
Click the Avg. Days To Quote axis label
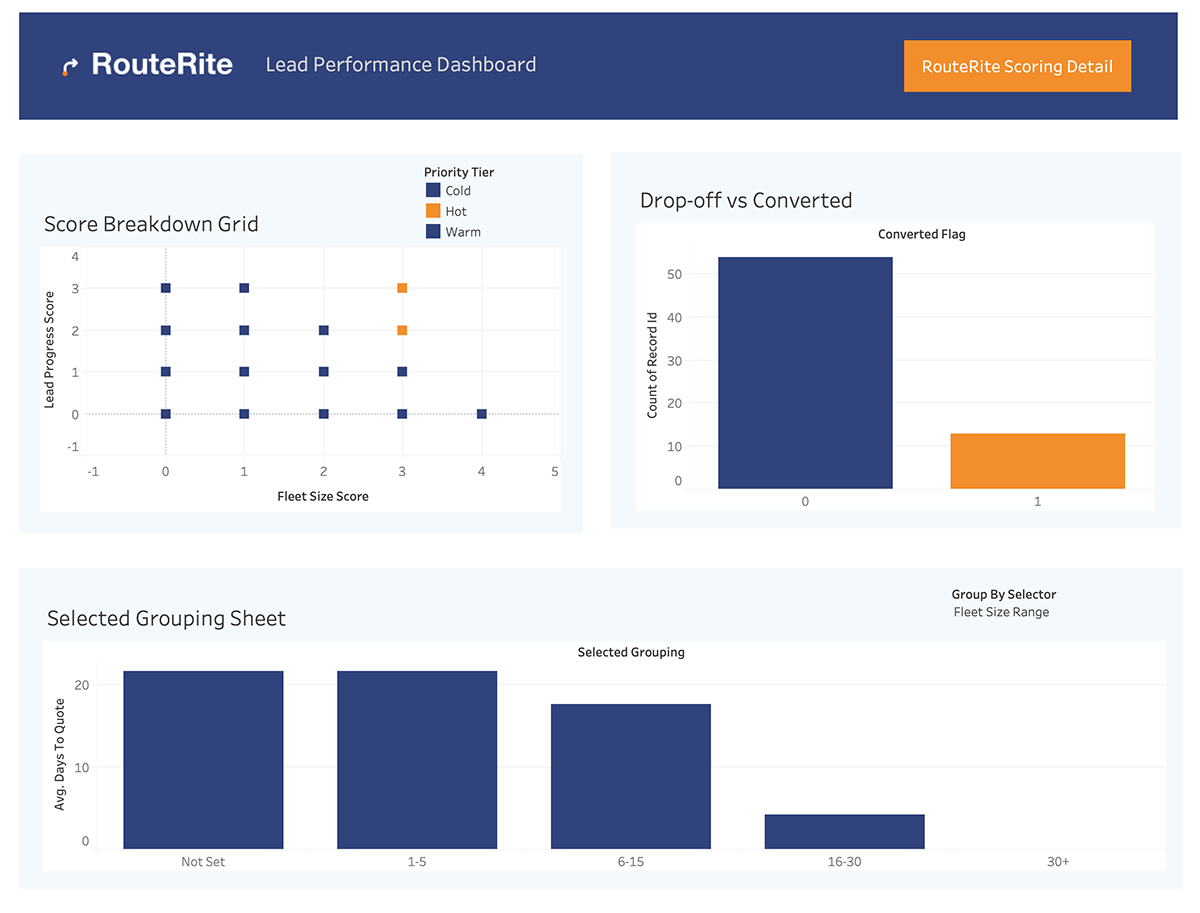coord(60,756)
